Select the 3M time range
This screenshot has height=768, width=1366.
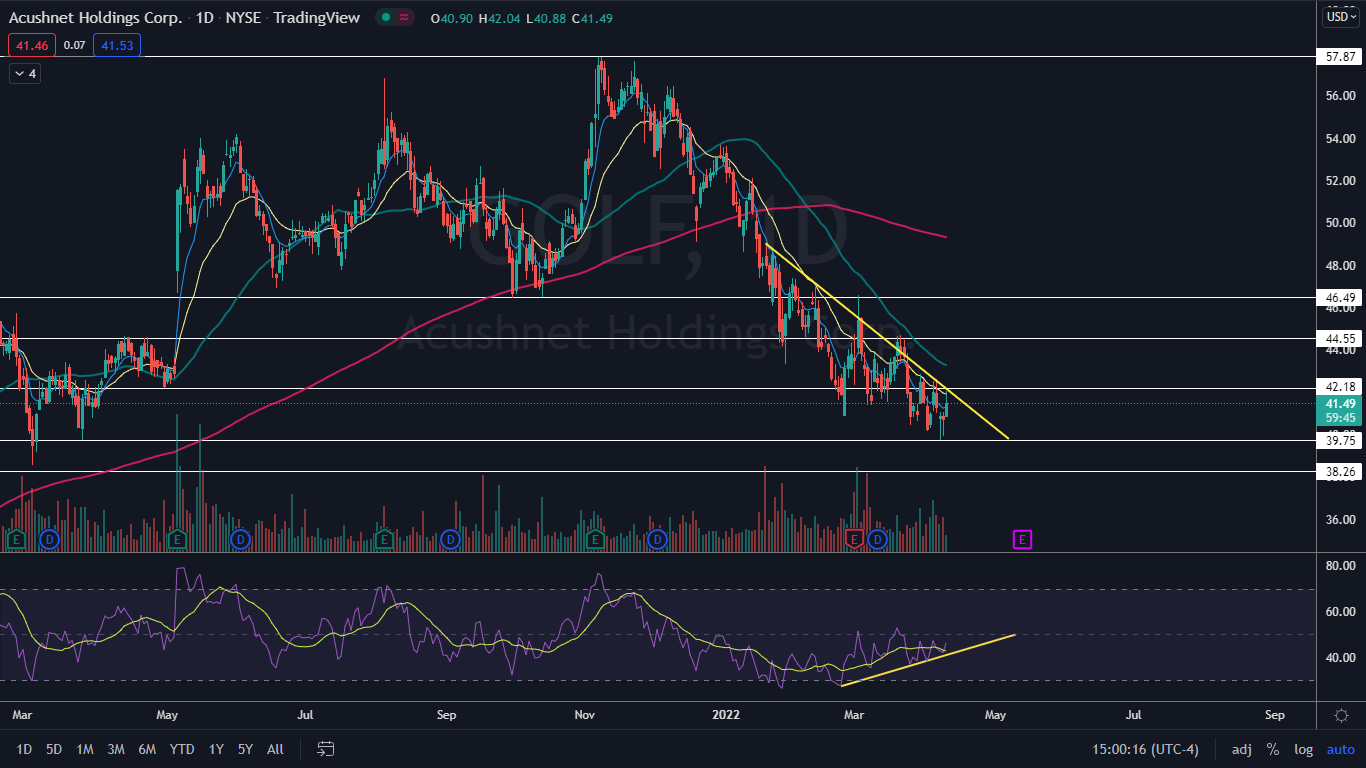tap(116, 749)
